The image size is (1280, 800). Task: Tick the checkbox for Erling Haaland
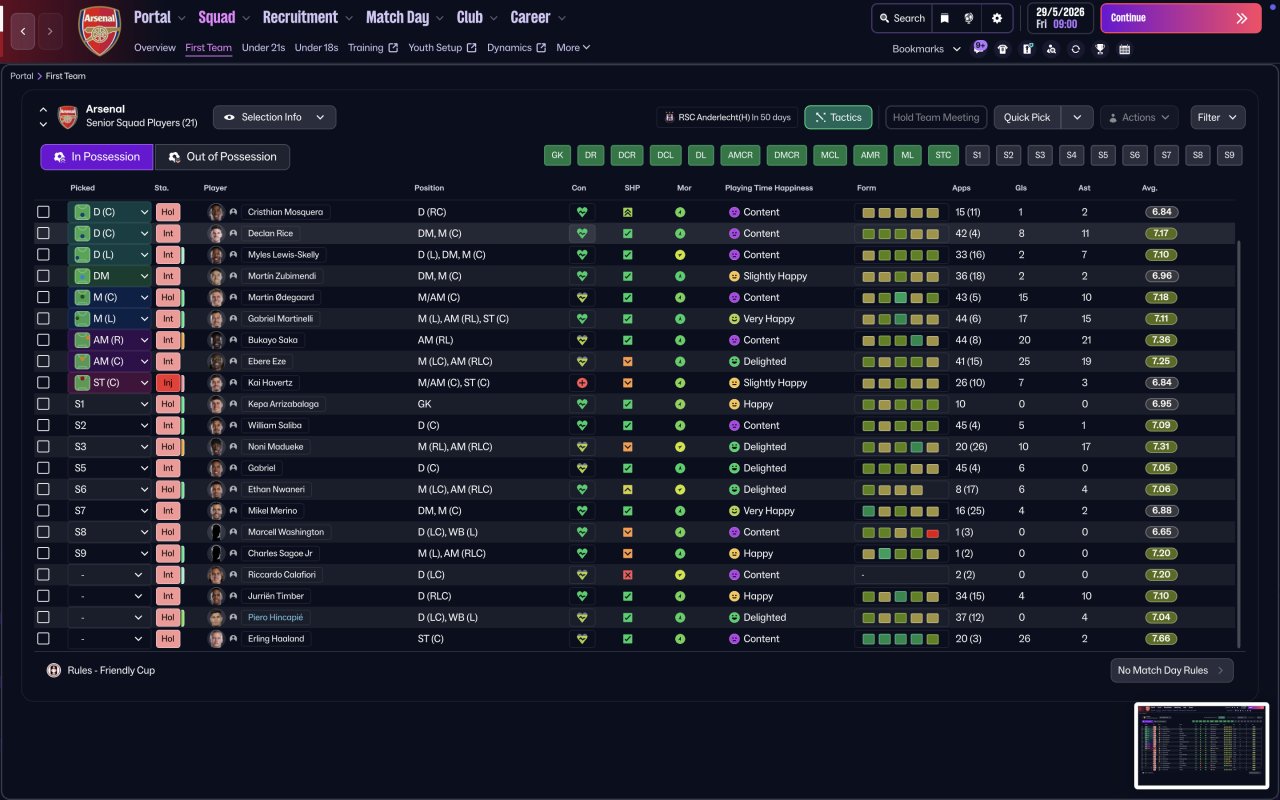[x=43, y=639]
